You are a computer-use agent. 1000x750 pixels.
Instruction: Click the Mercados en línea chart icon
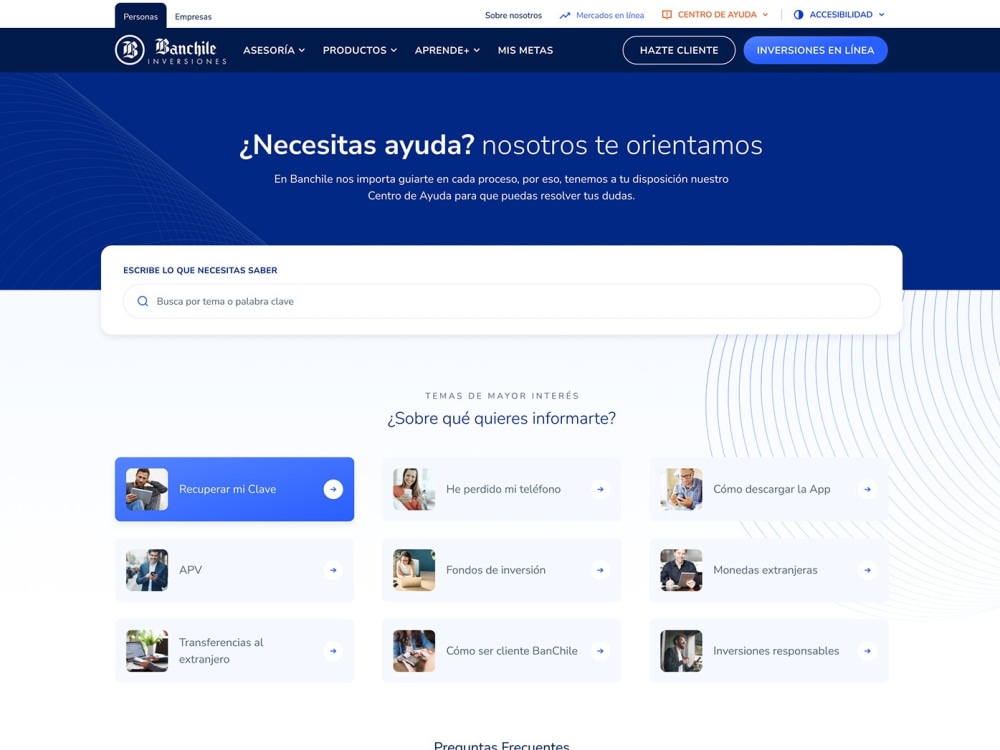point(564,15)
